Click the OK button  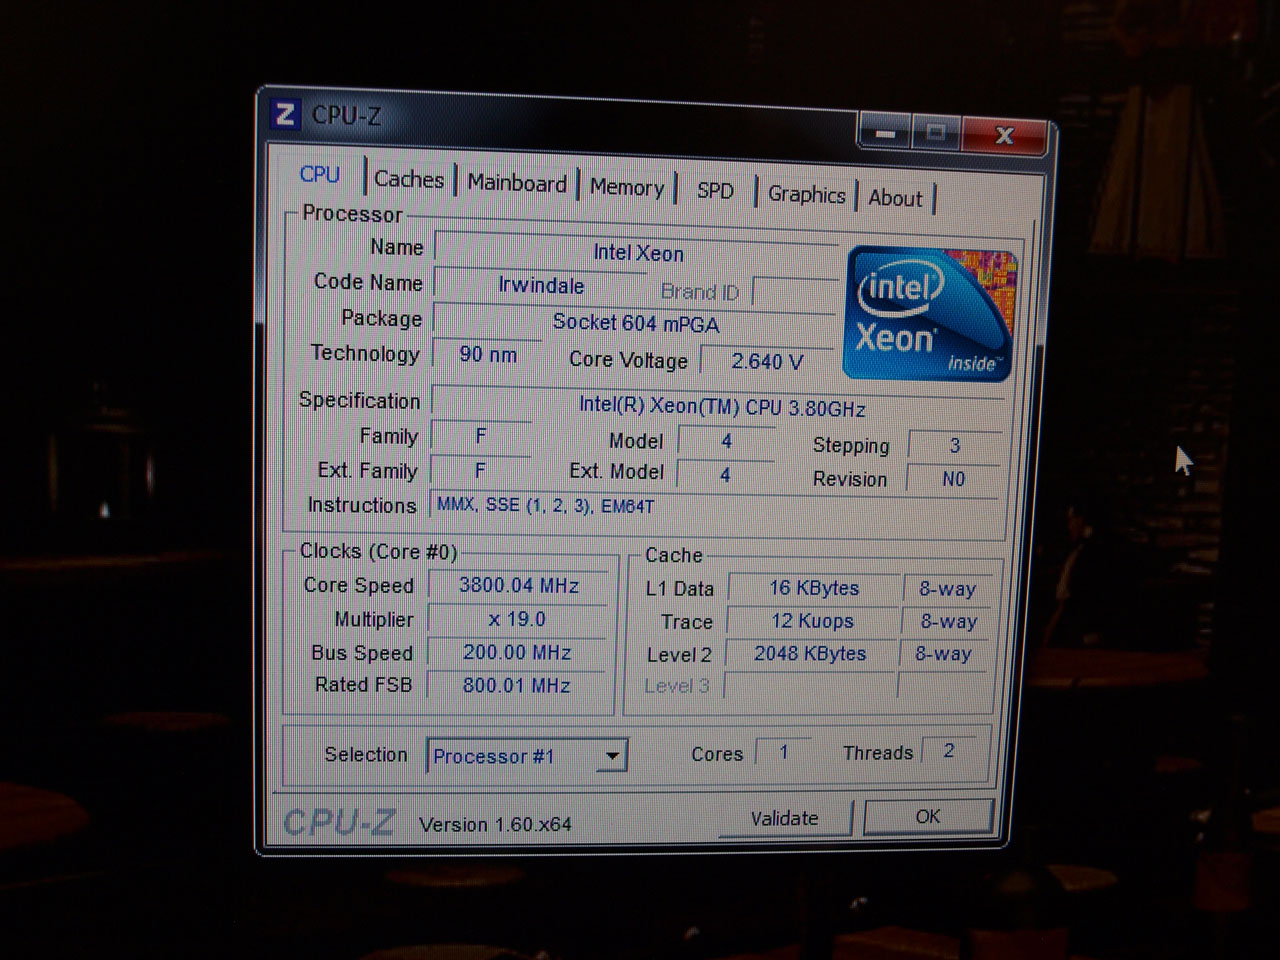928,817
